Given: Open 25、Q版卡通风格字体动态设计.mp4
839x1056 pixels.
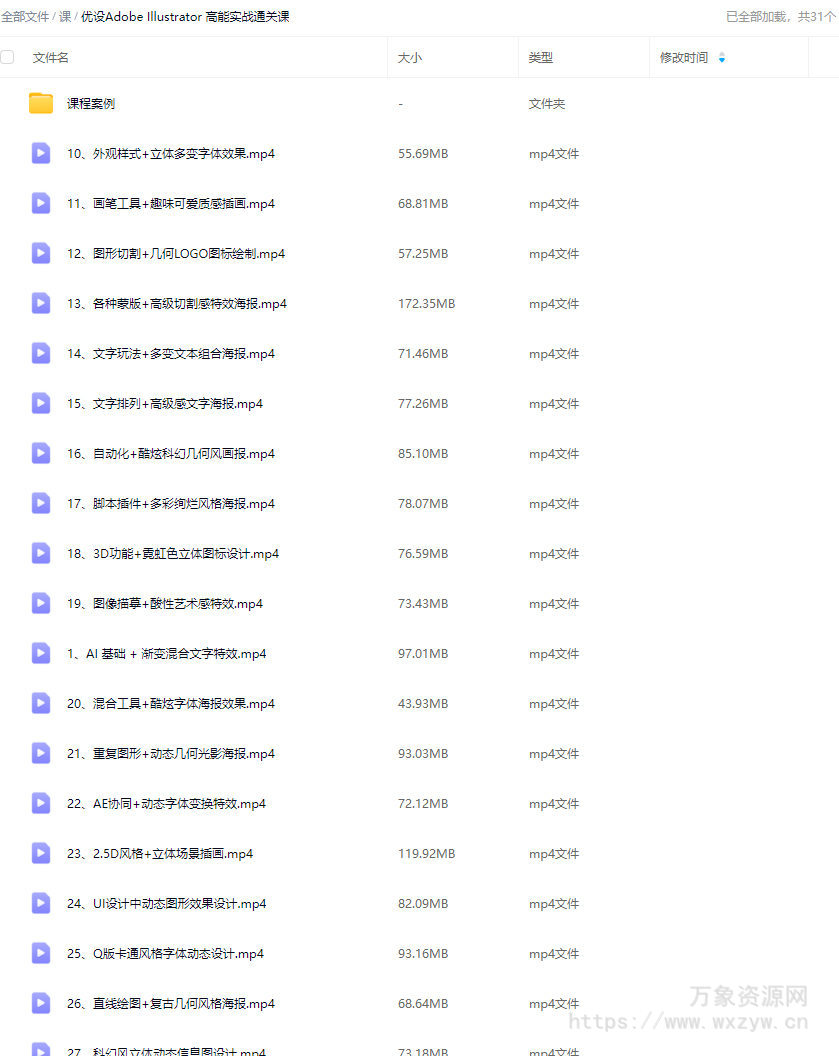Looking at the screenshot, I should coord(166,954).
